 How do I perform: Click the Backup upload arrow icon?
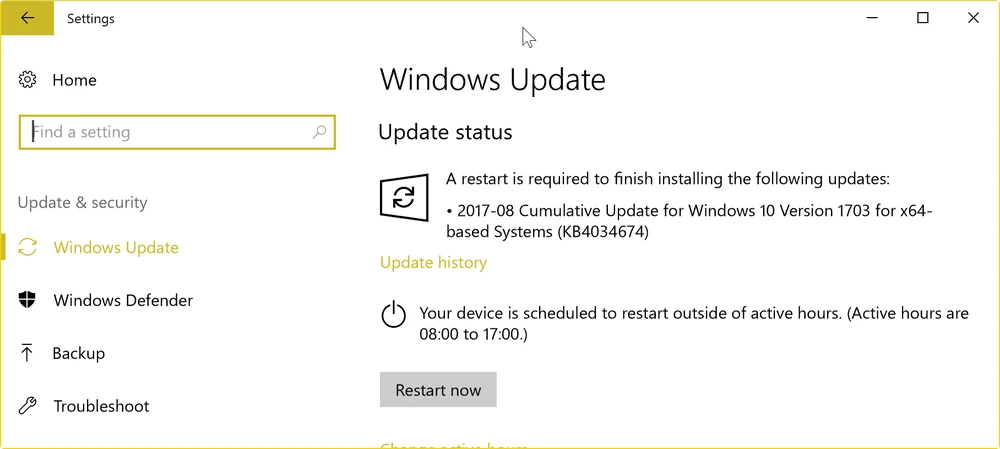[28, 353]
